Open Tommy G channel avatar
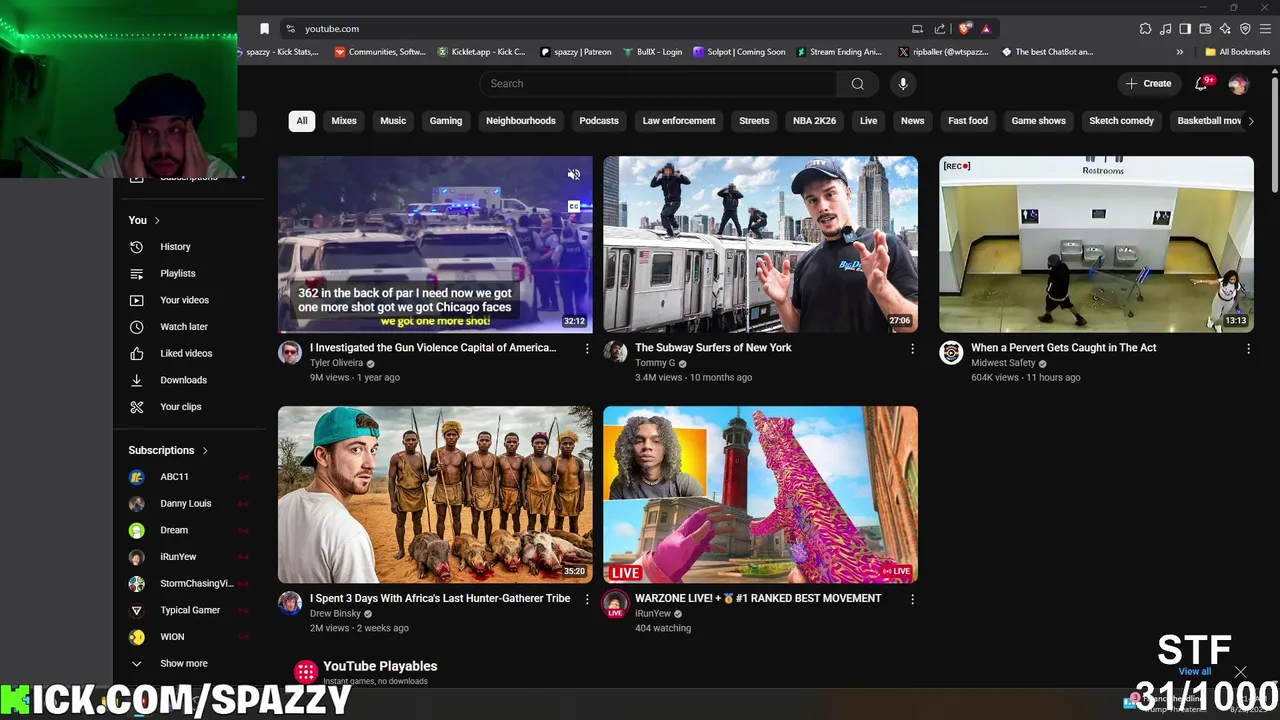1280x720 pixels. (x=615, y=352)
